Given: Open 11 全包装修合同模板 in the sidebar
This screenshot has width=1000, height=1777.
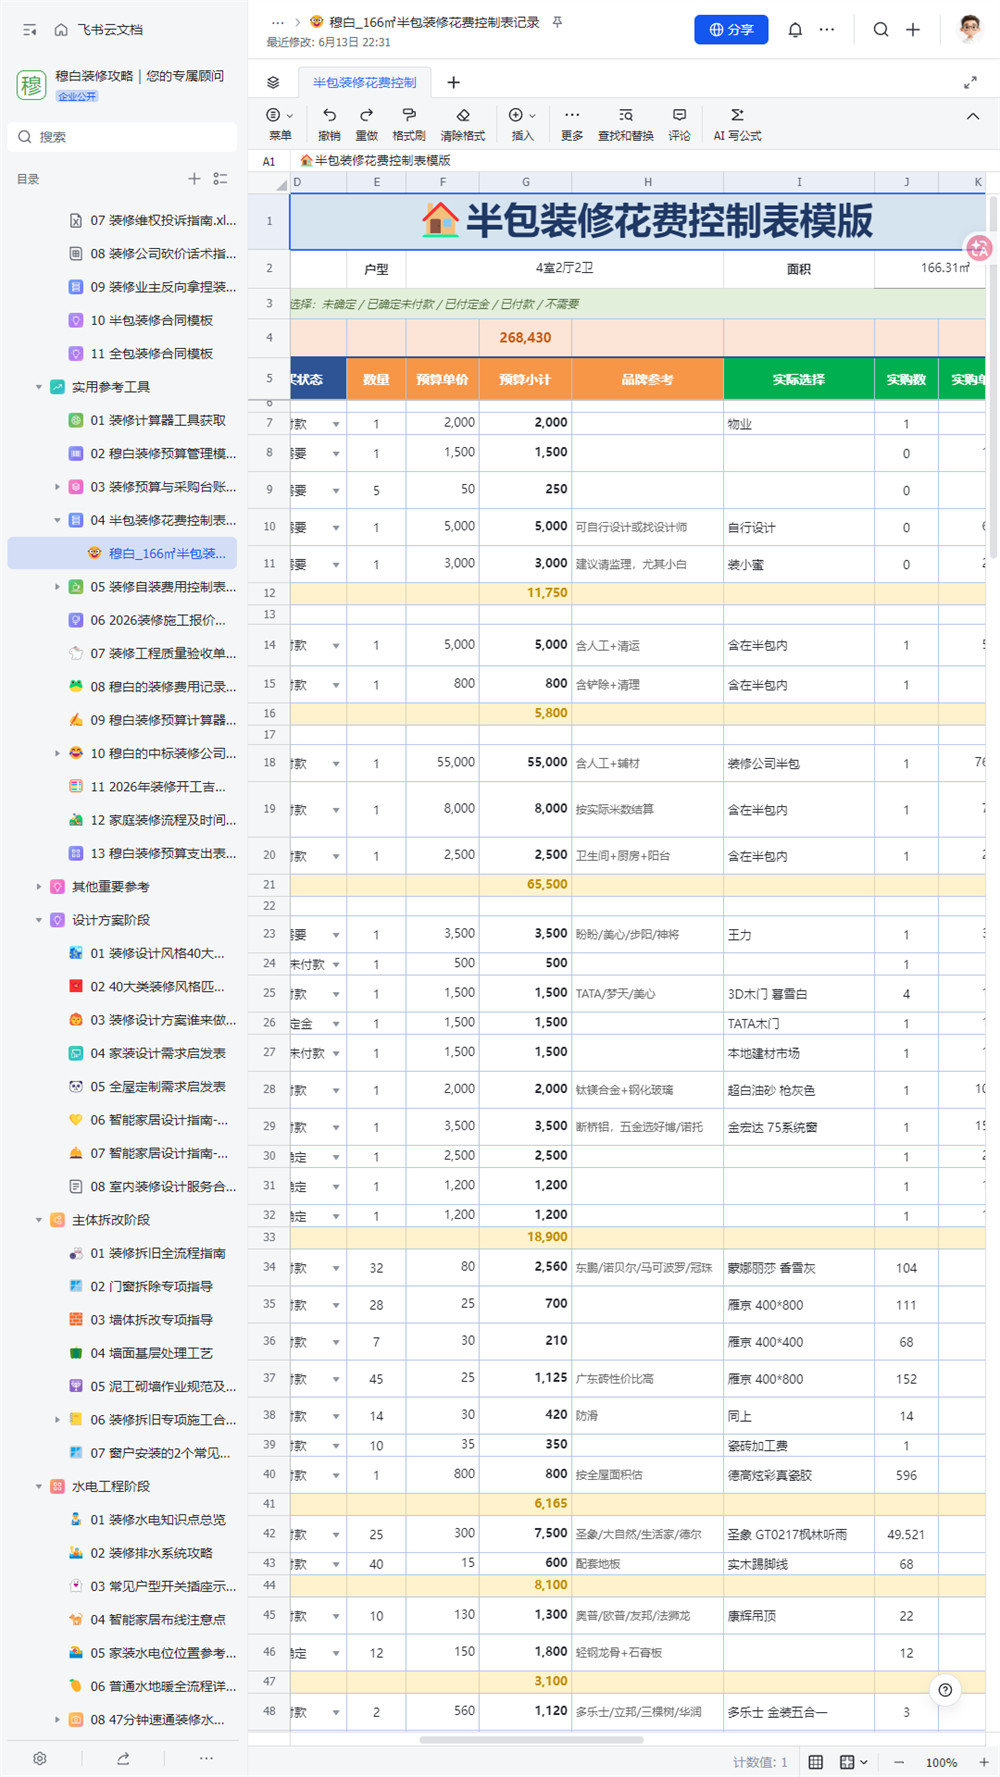Looking at the screenshot, I should [x=152, y=354].
